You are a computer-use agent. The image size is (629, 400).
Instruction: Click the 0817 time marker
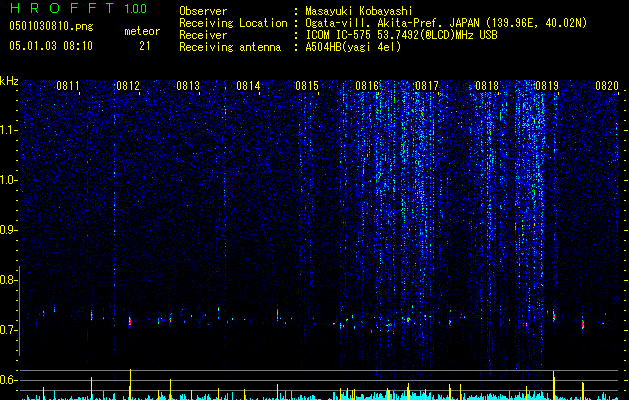coord(427,86)
